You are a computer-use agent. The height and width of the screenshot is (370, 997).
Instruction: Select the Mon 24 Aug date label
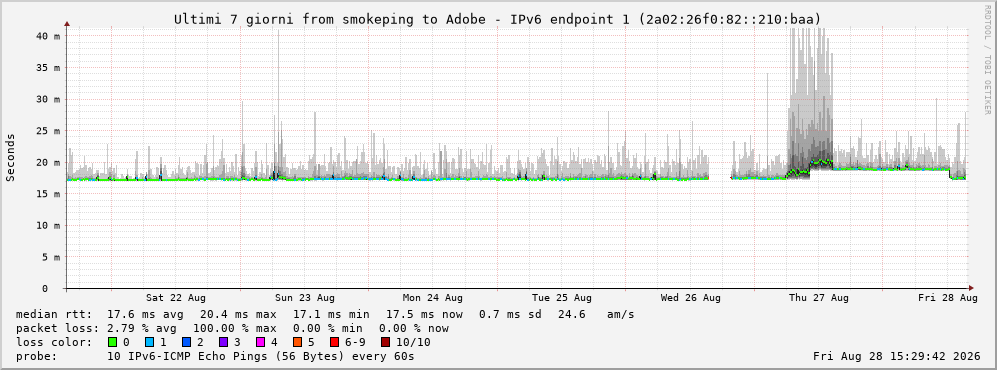coord(432,298)
